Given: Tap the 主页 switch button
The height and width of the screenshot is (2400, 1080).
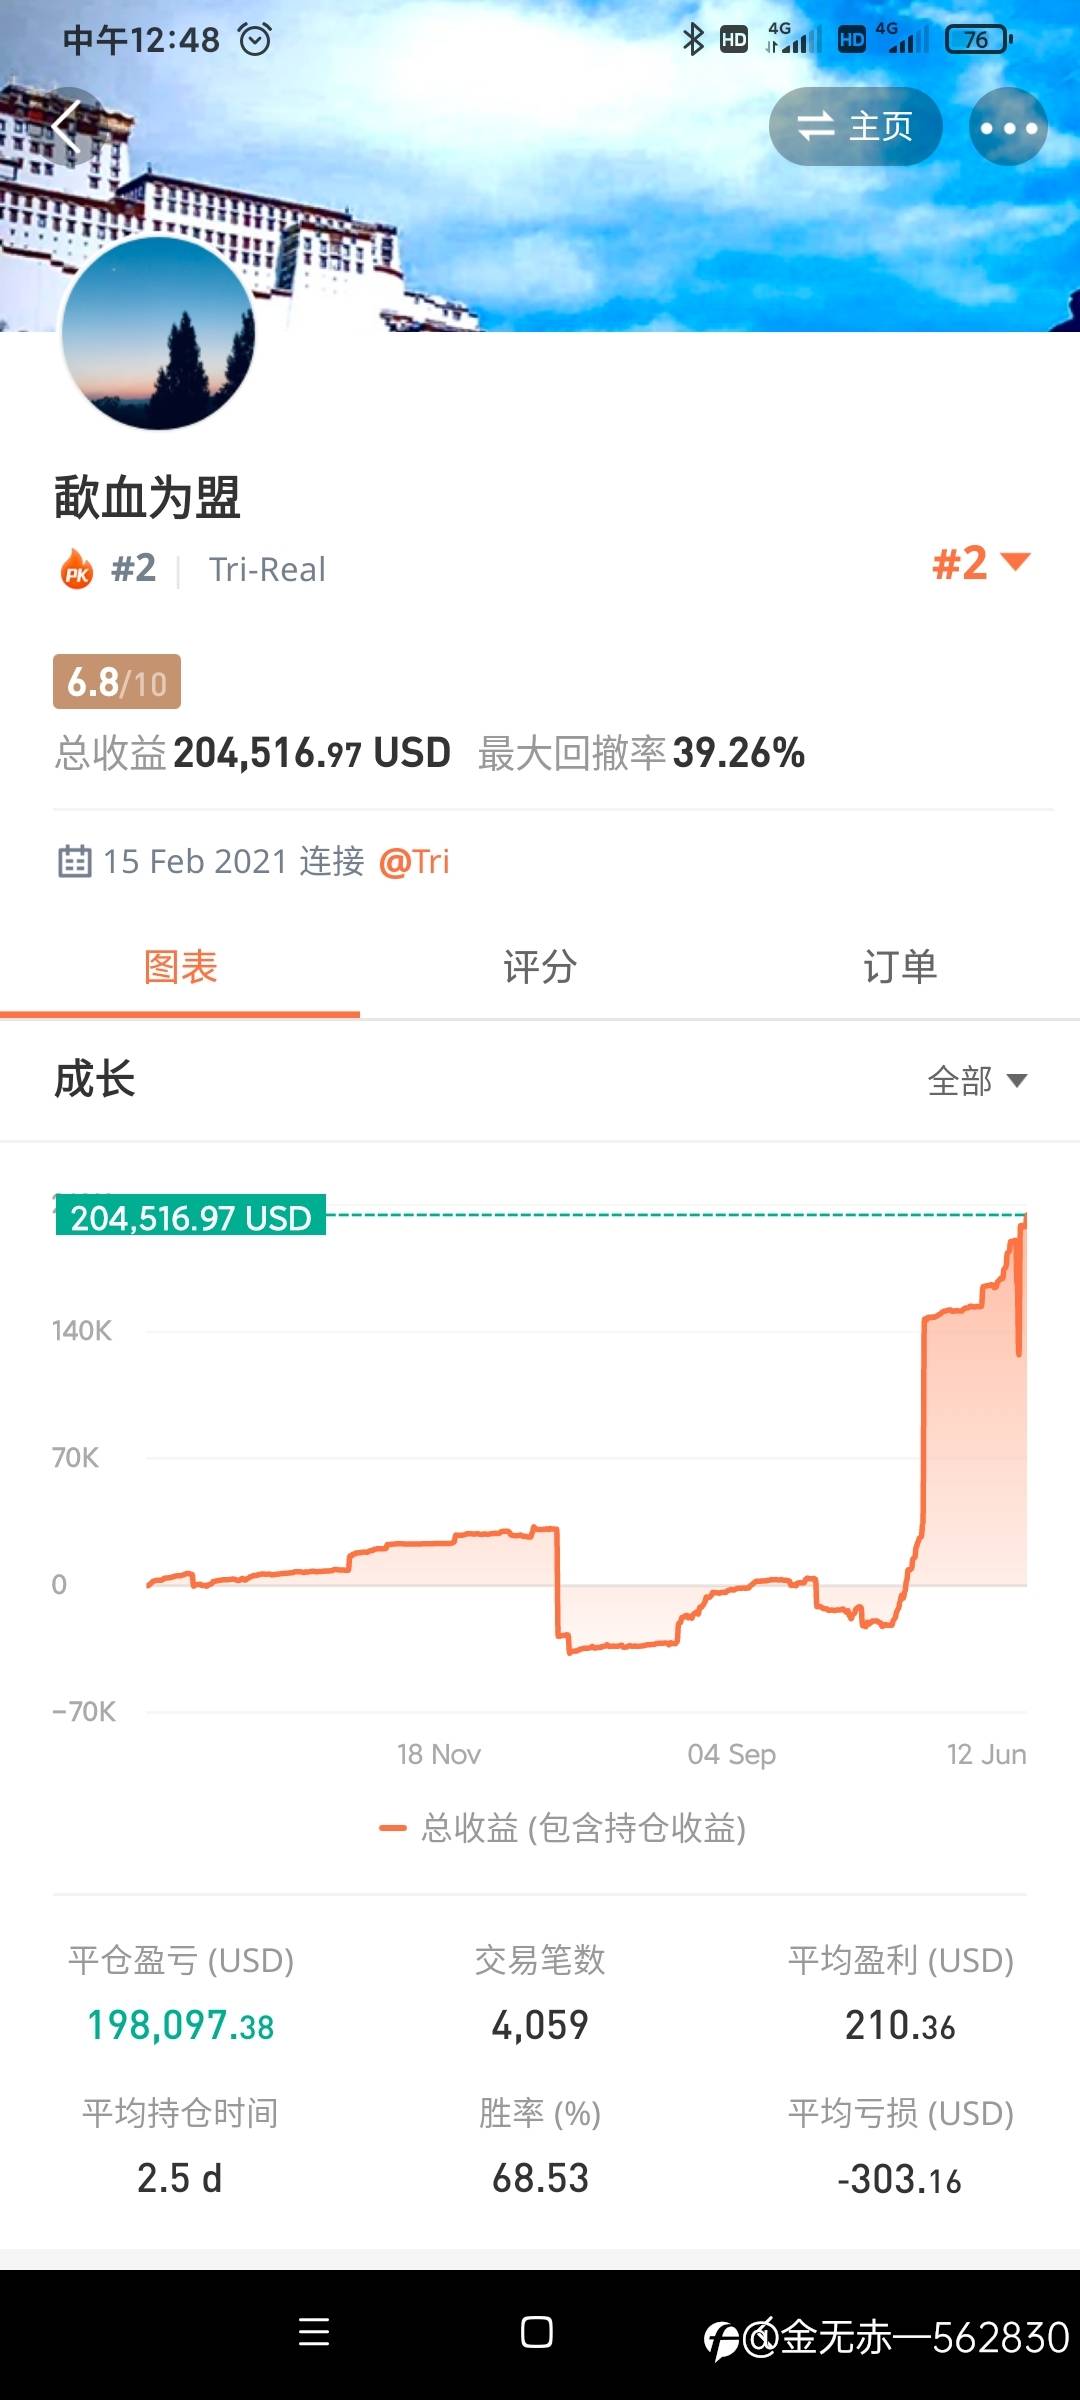Looking at the screenshot, I should coord(855,127).
